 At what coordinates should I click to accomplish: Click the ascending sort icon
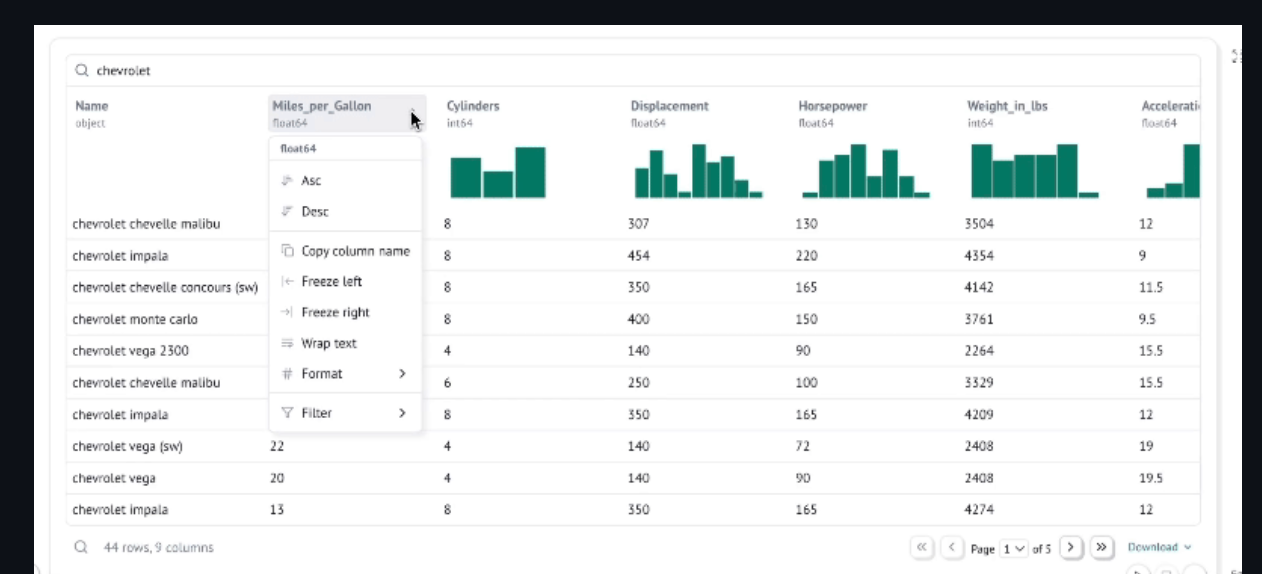tap(287, 181)
